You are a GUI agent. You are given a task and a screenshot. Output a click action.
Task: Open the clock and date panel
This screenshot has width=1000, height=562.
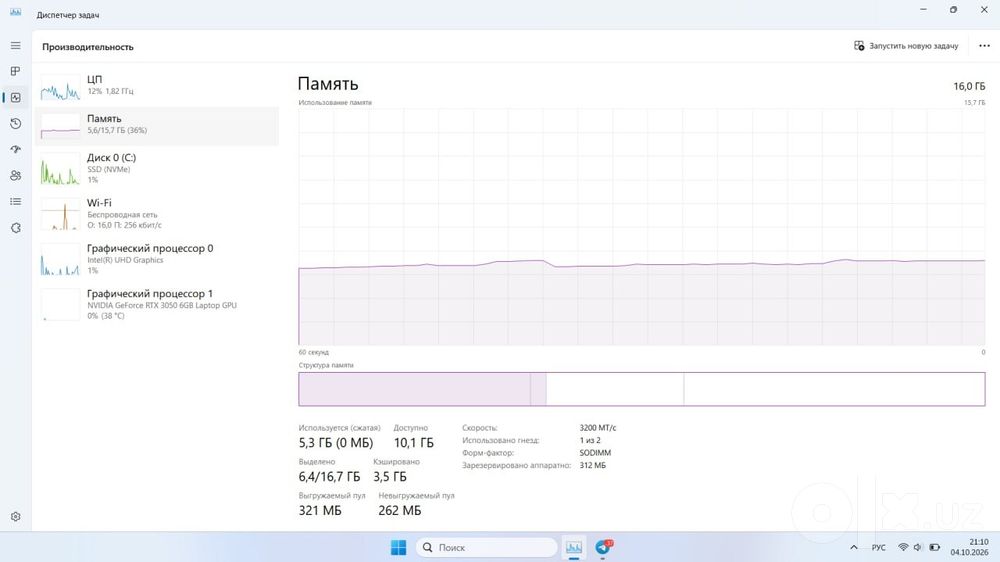[x=969, y=547]
